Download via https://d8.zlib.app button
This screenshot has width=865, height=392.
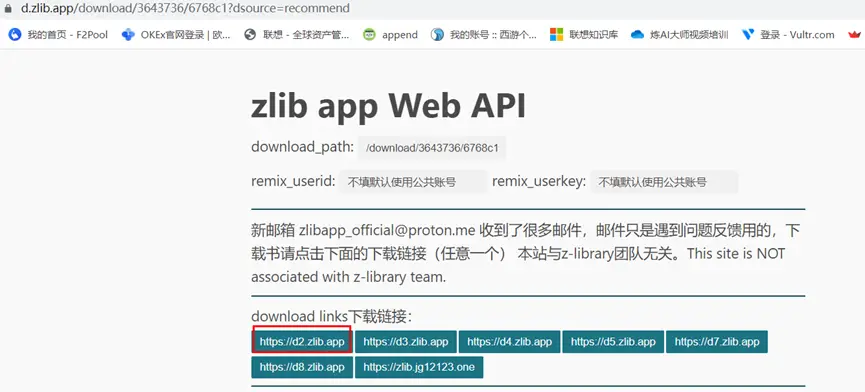point(302,367)
